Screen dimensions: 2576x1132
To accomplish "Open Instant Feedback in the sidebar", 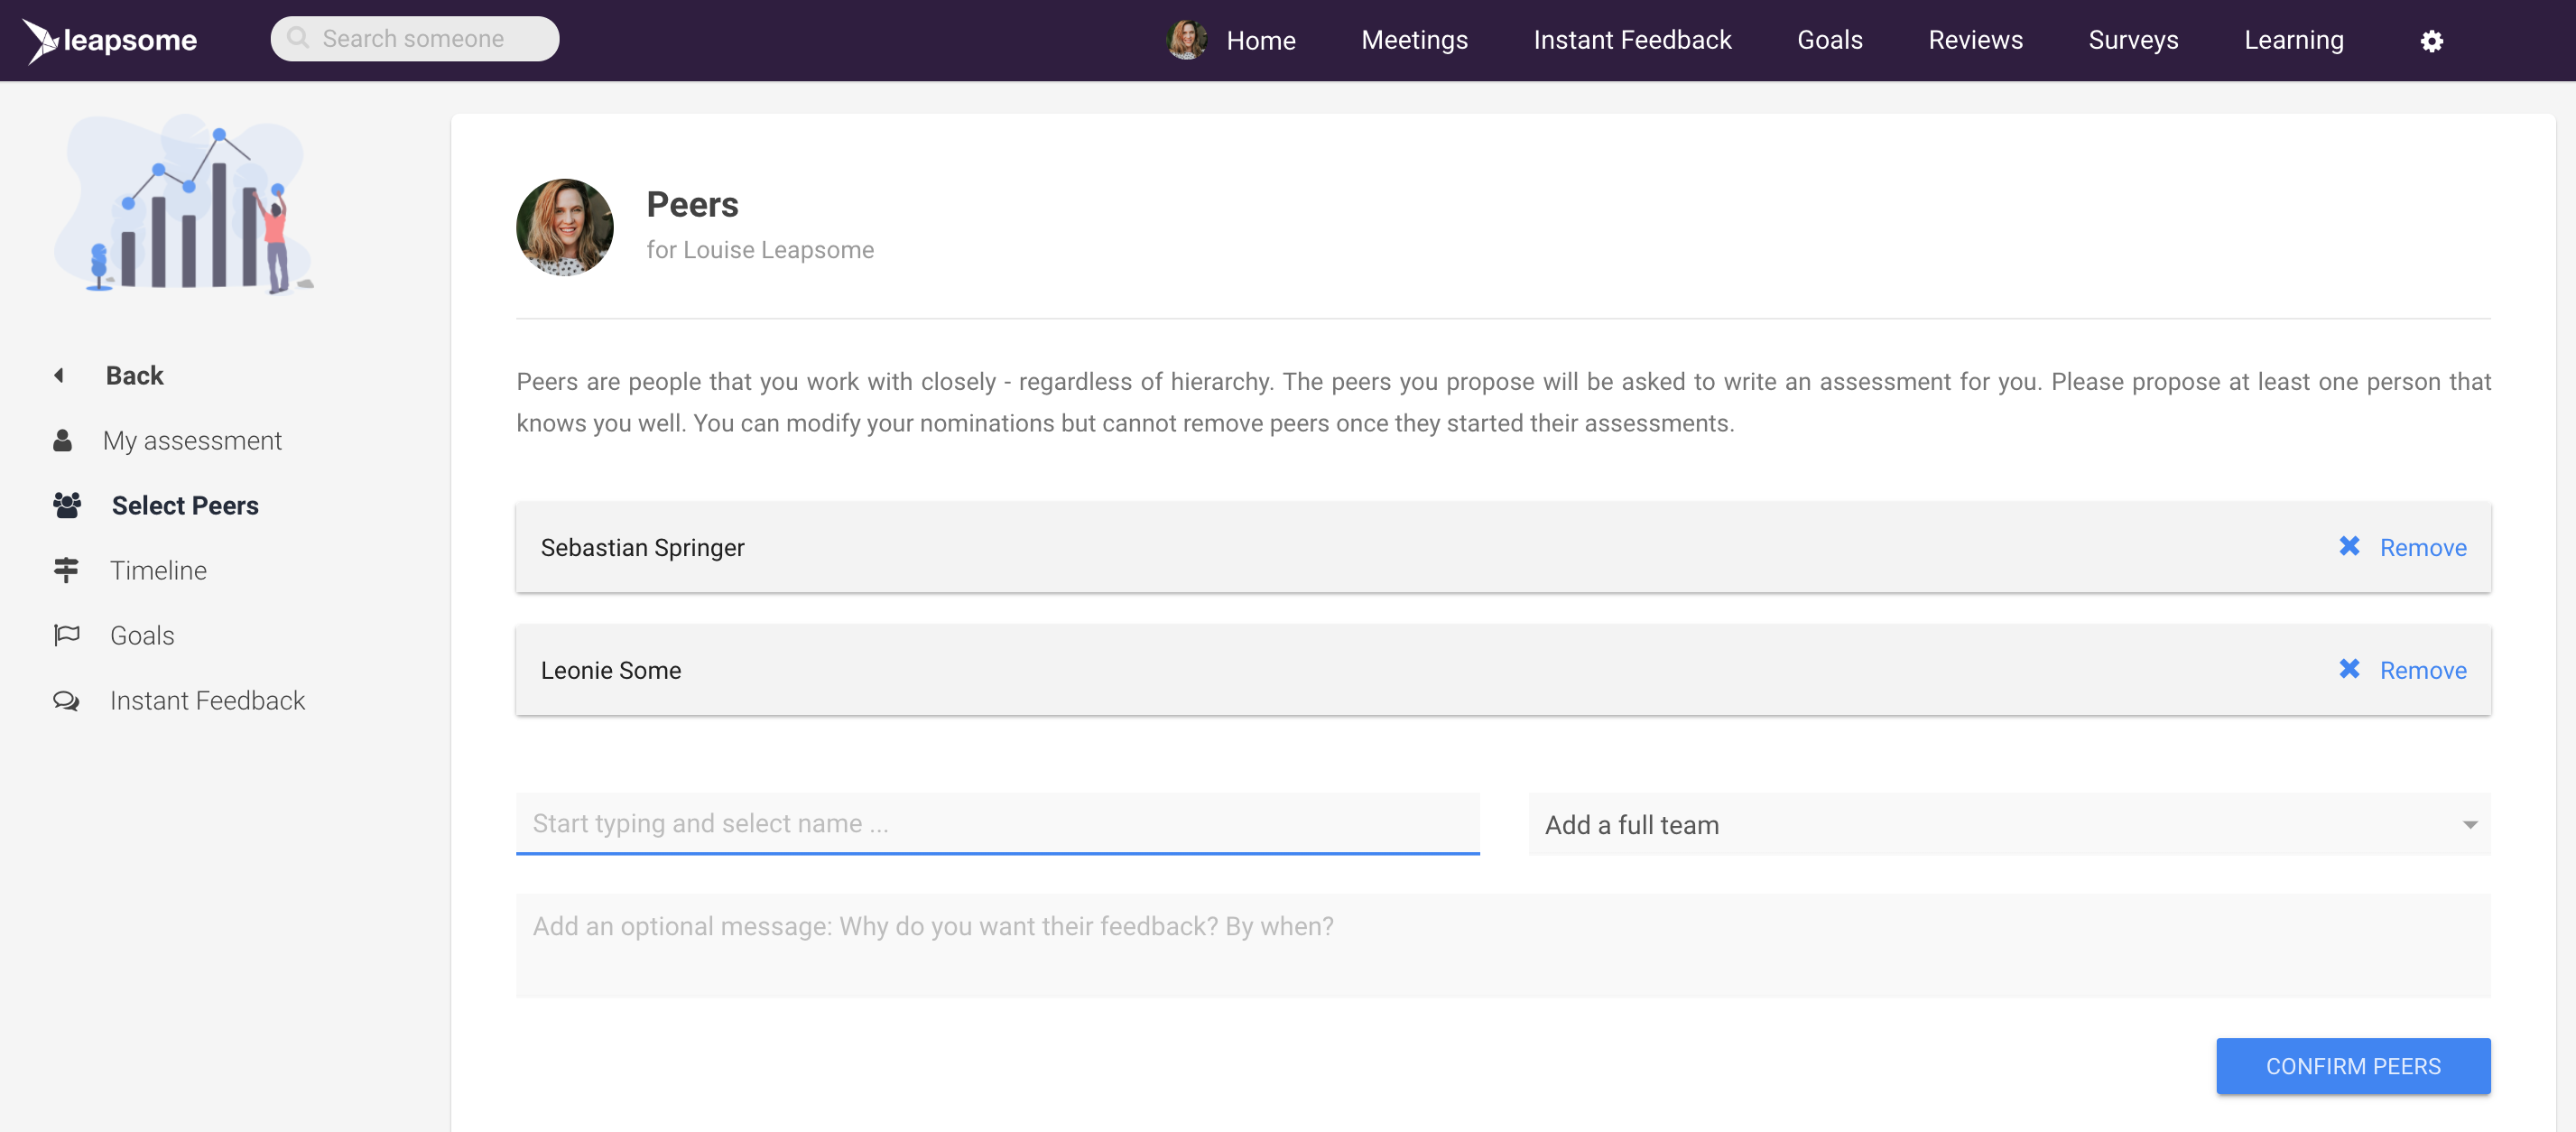I will (207, 700).
